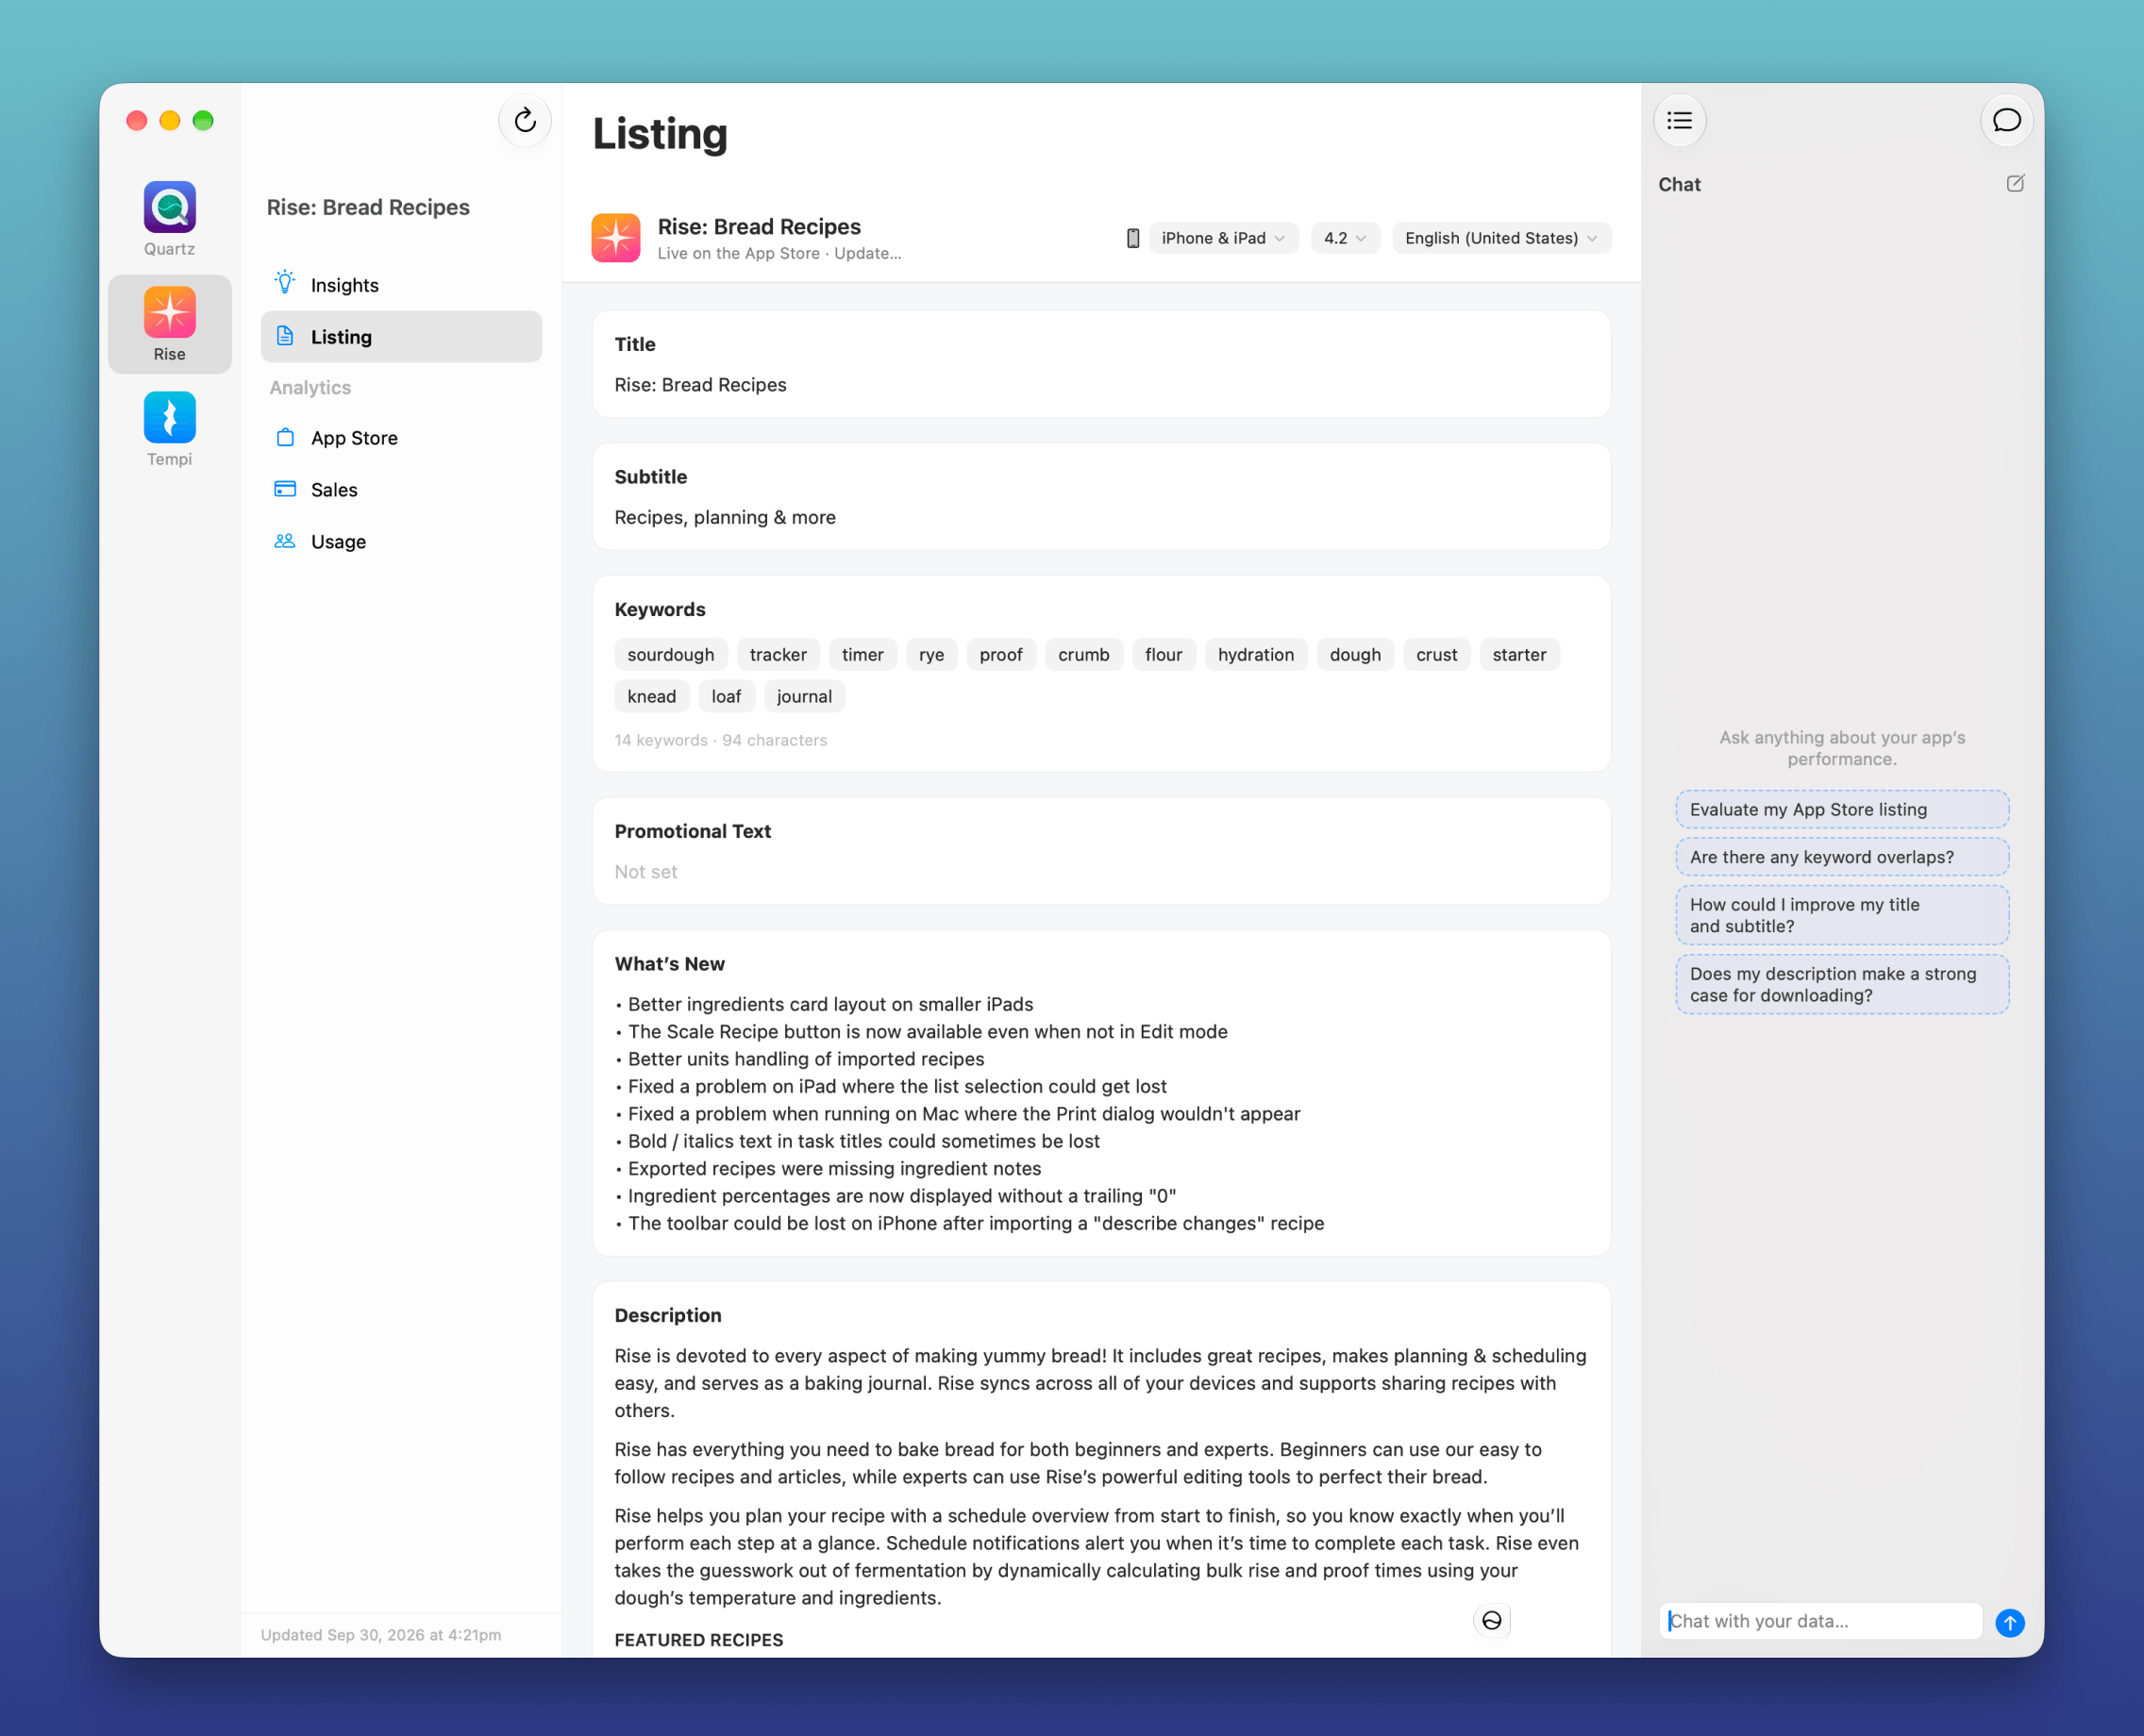2144x1736 pixels.
Task: Click the rye keyword chip
Action: point(931,655)
